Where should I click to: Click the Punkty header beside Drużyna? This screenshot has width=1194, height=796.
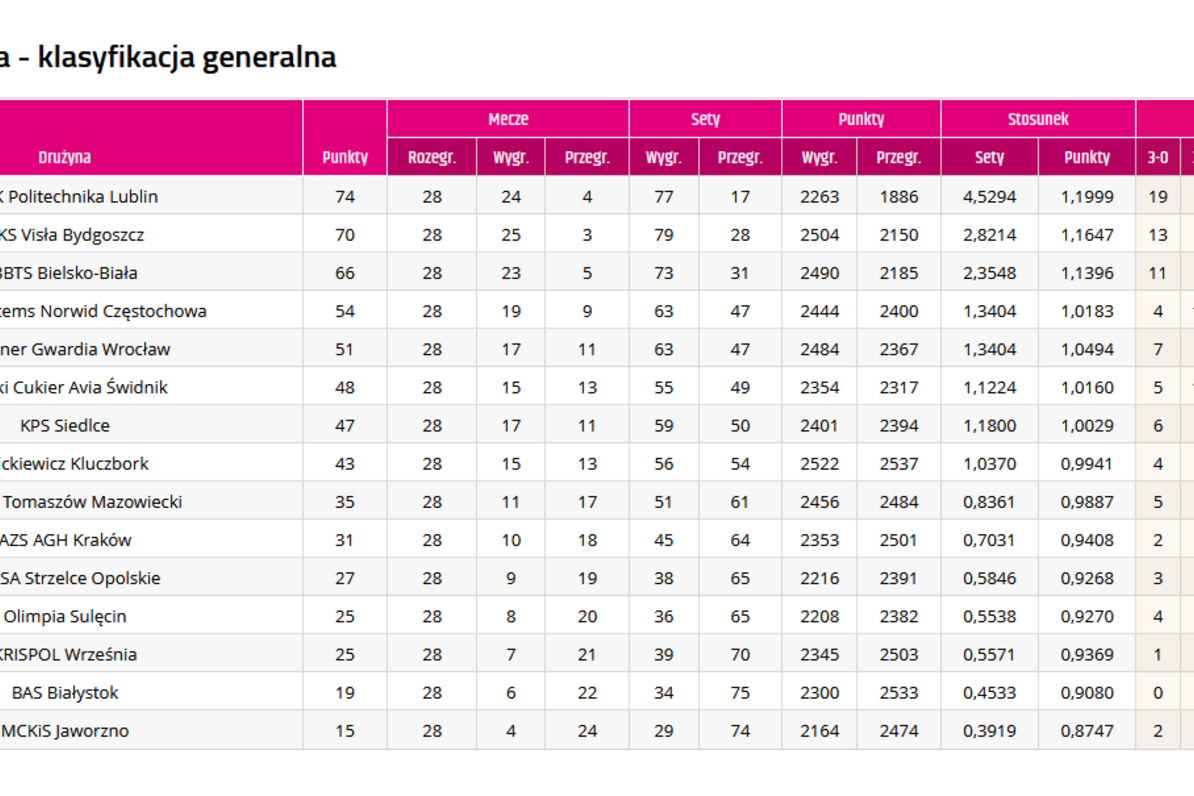pyautogui.click(x=345, y=157)
